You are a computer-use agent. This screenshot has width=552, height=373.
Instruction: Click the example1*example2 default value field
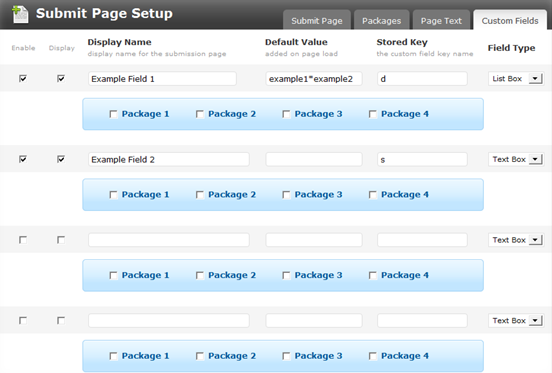click(x=314, y=78)
